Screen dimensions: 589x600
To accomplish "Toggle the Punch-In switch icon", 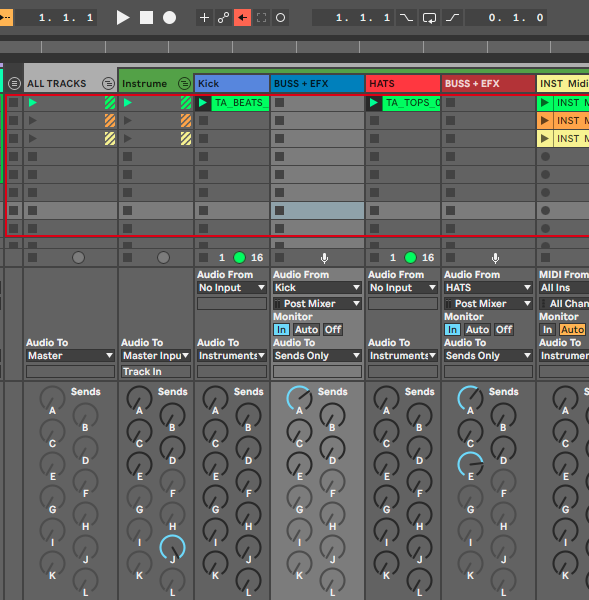I will [x=406, y=18].
